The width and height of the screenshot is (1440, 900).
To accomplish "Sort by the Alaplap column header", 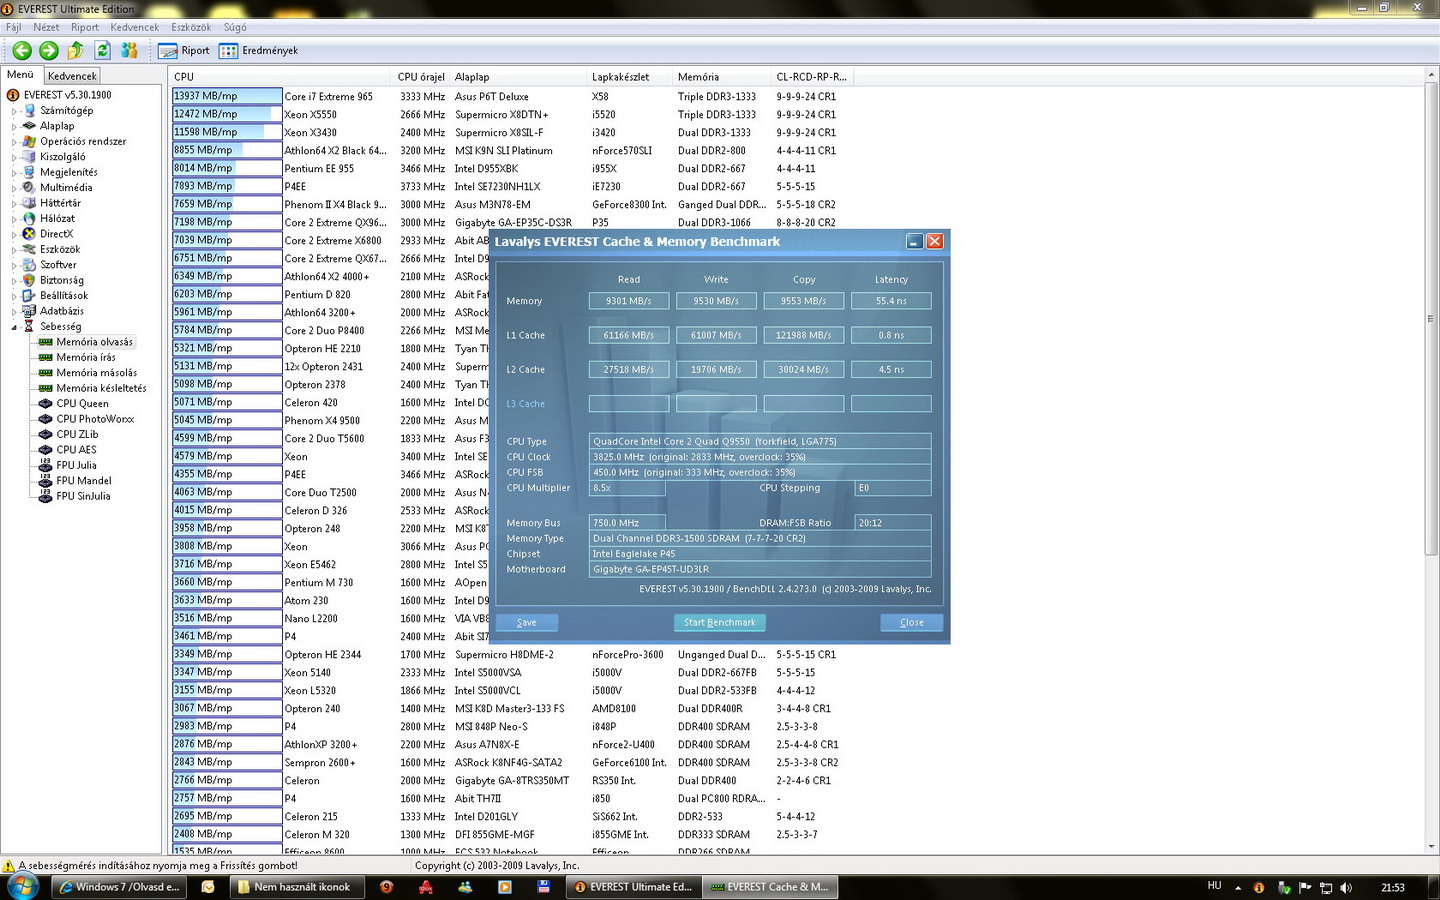I will point(519,77).
